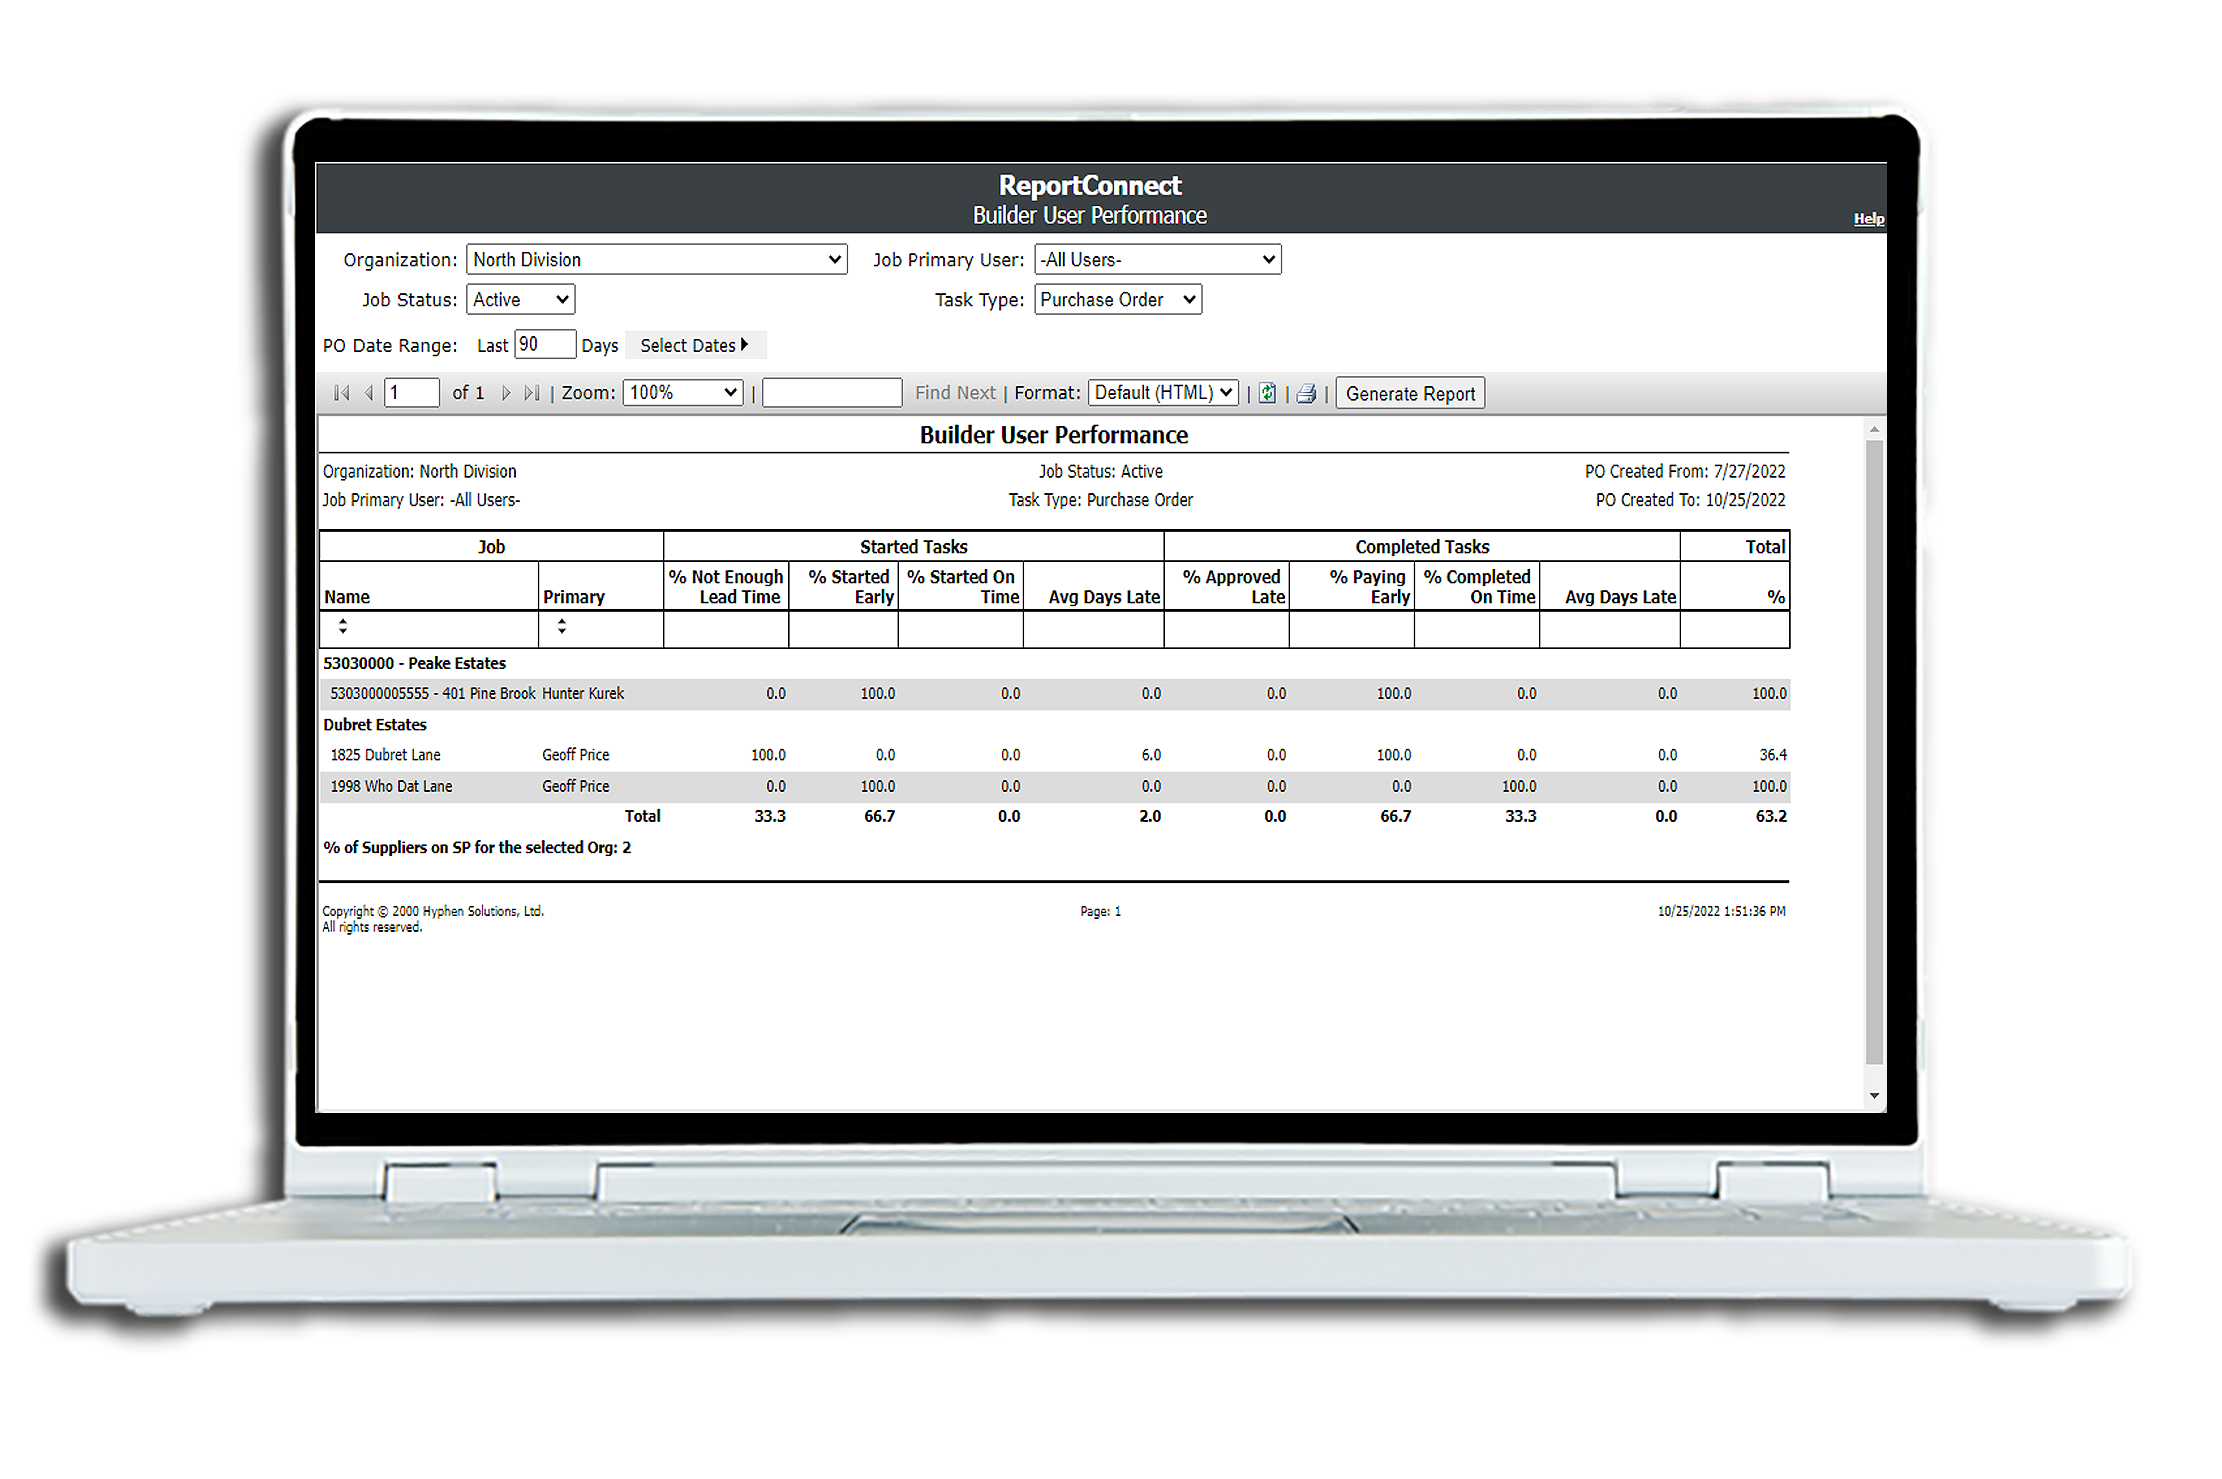Open the Format dropdown
Image resolution: width=2222 pixels, height=1479 pixels.
pyautogui.click(x=1163, y=393)
